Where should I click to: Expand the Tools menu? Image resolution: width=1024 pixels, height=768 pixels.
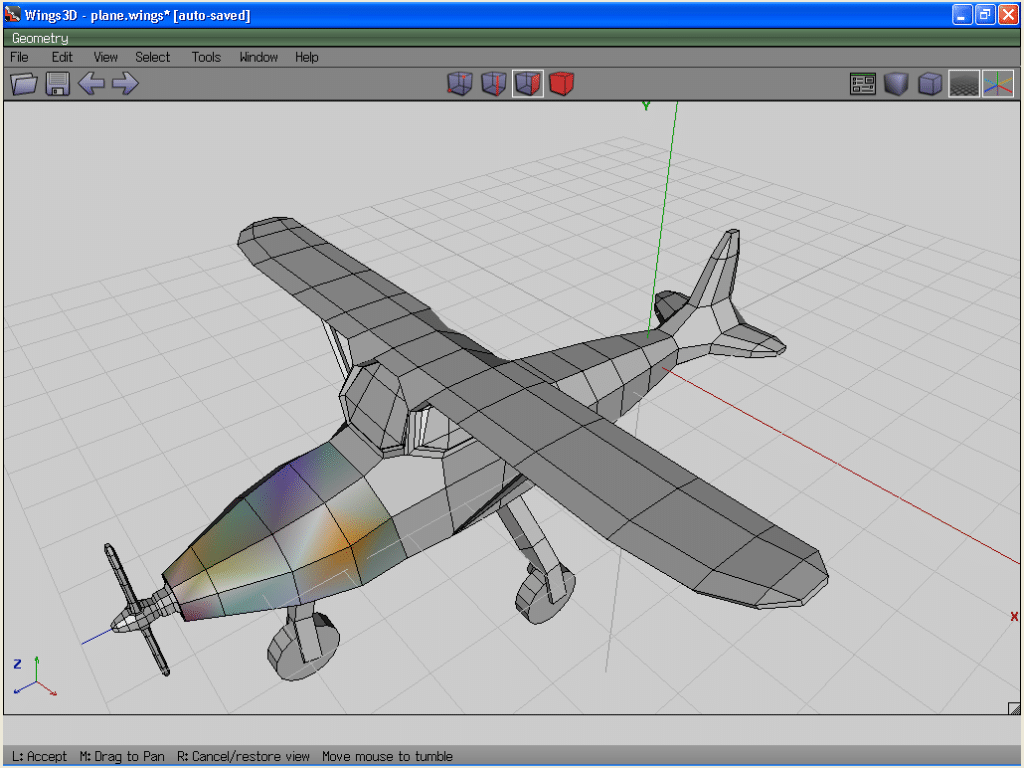click(206, 57)
